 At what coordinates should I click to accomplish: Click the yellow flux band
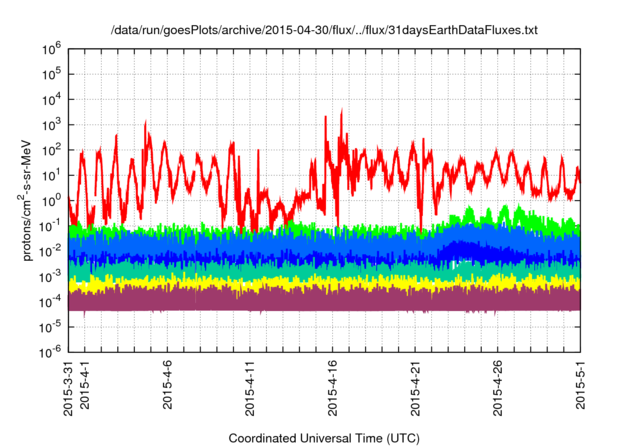point(324,283)
